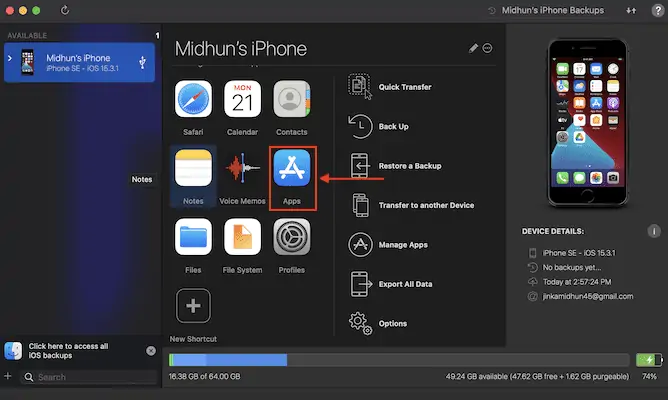Click the Search field in sidebar
Viewport: 668px width, 400px height.
(x=90, y=377)
